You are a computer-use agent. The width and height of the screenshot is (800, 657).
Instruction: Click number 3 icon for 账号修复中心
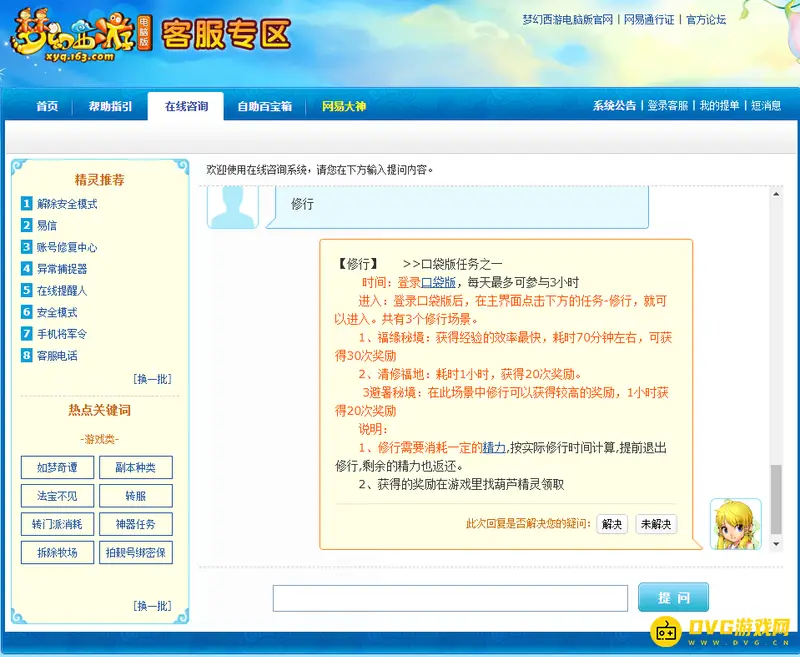point(27,247)
